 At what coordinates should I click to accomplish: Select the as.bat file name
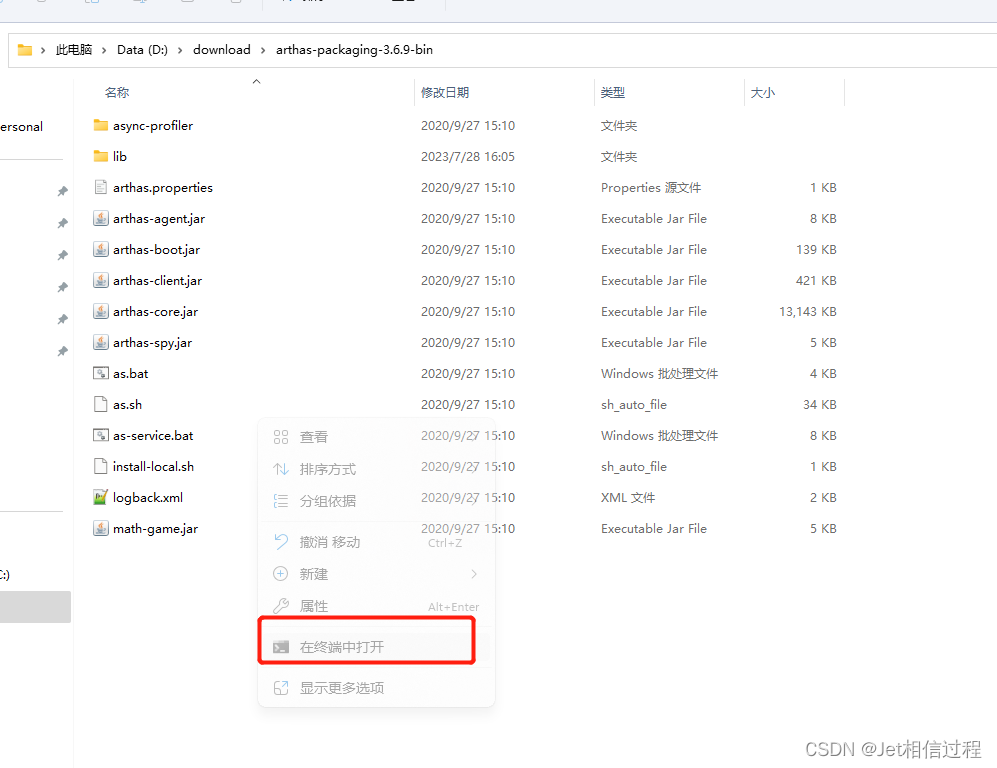[130, 374]
